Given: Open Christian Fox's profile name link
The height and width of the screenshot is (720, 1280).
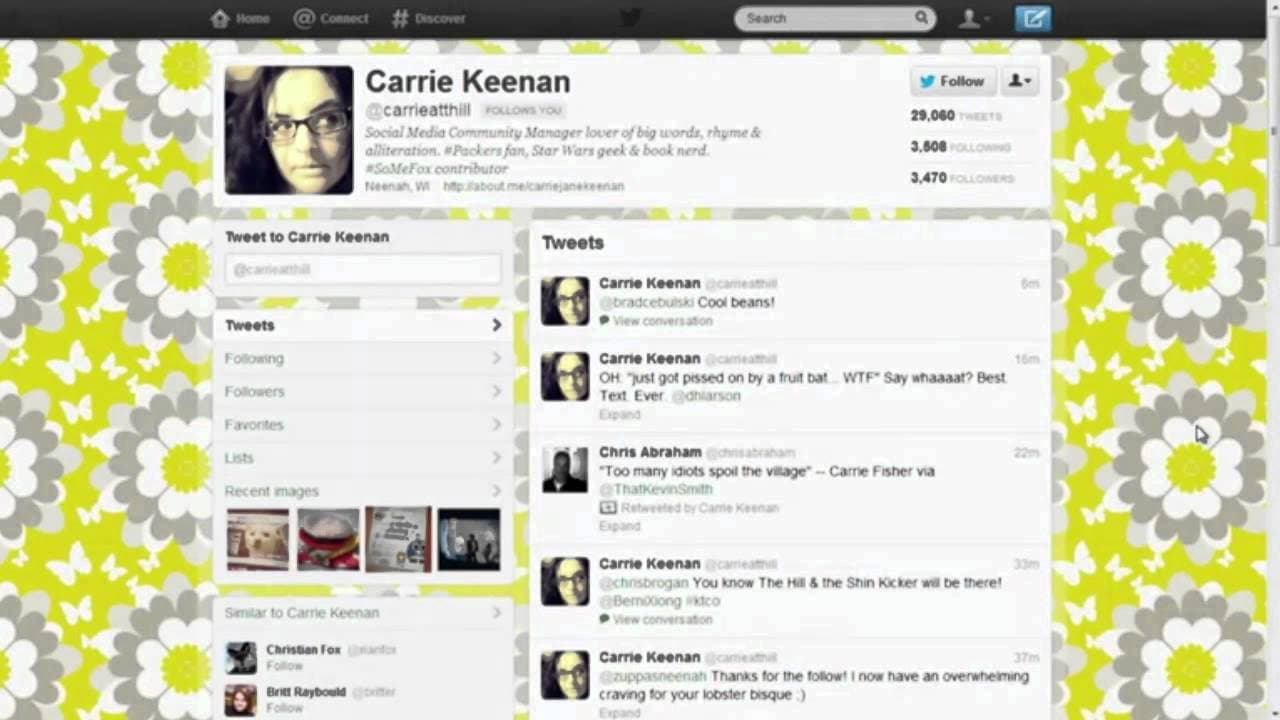Looking at the screenshot, I should (x=303, y=650).
